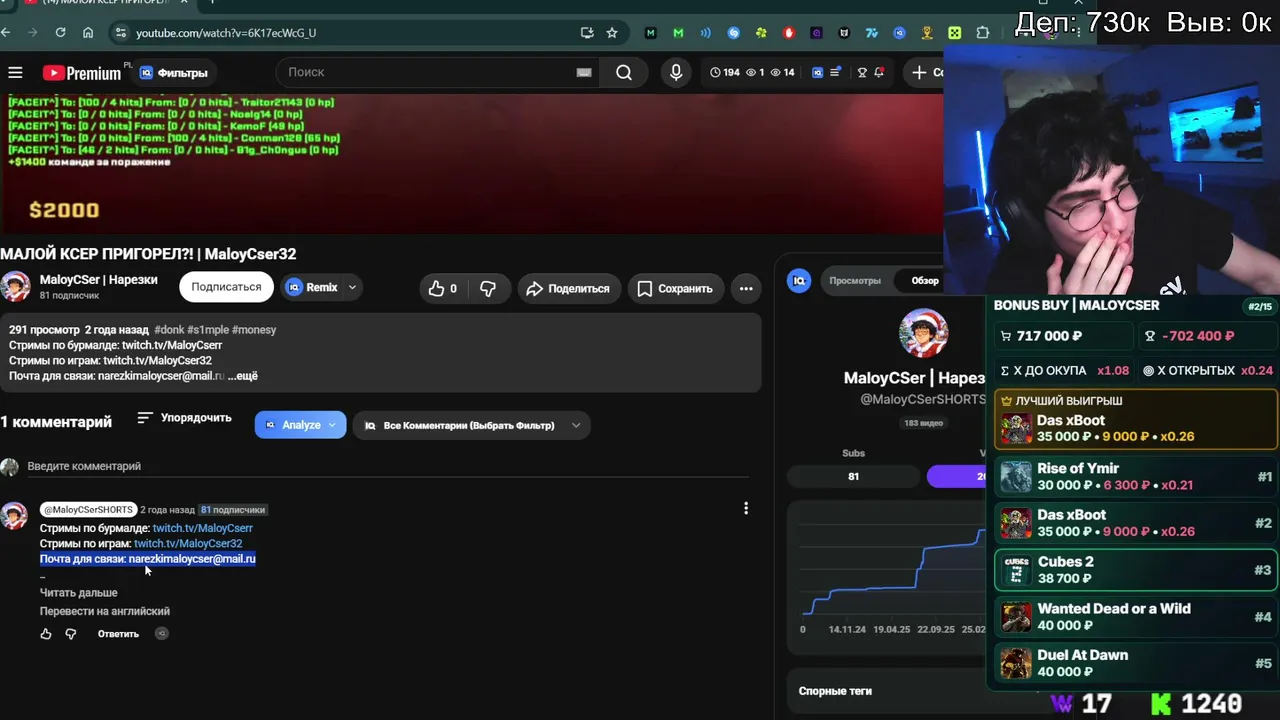Screen dimensions: 1280x720
Task: Open the Shazam extension icon
Action: click(x=734, y=33)
